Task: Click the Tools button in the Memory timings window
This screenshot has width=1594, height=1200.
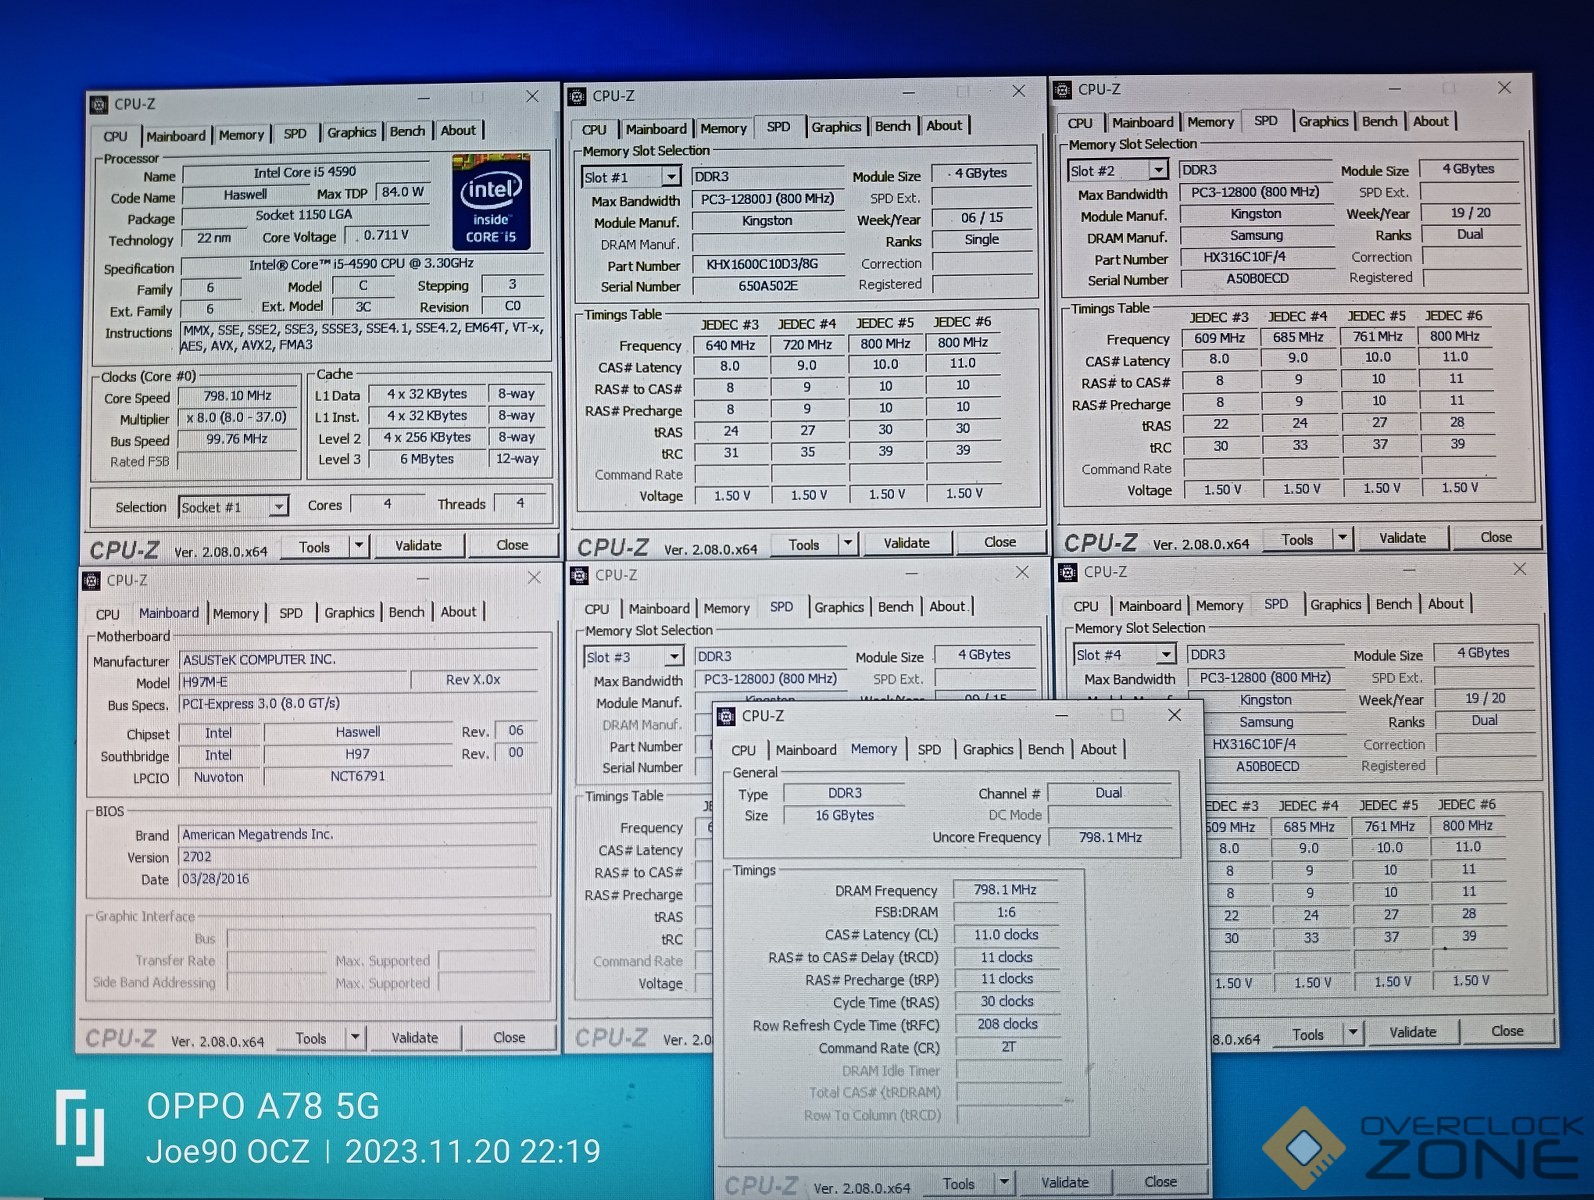Action: tap(958, 1184)
